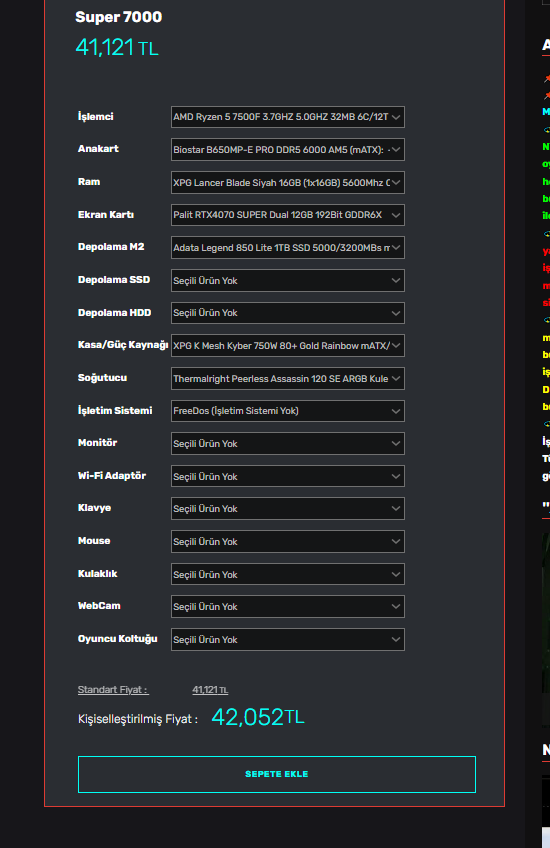550x848 pixels.
Task: Click the Anakart row label
Action: tap(98, 149)
